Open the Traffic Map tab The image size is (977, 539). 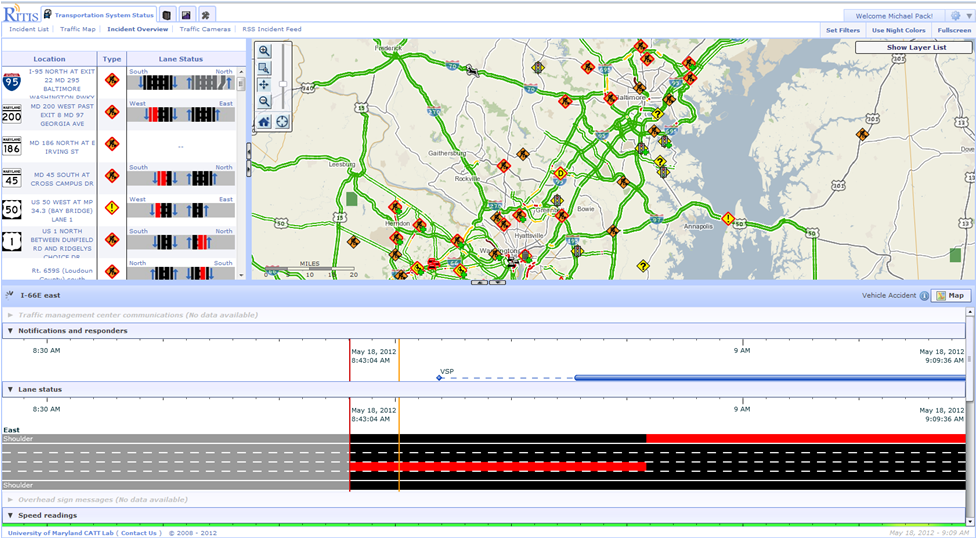[78, 29]
